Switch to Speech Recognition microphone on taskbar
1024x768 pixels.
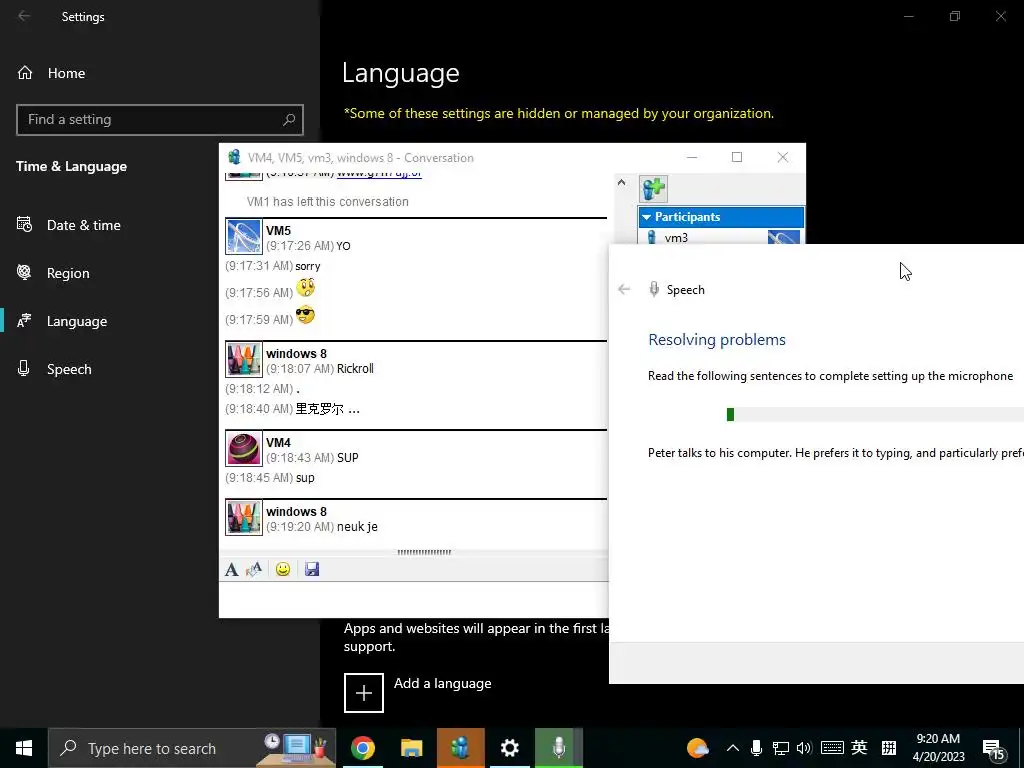click(559, 748)
